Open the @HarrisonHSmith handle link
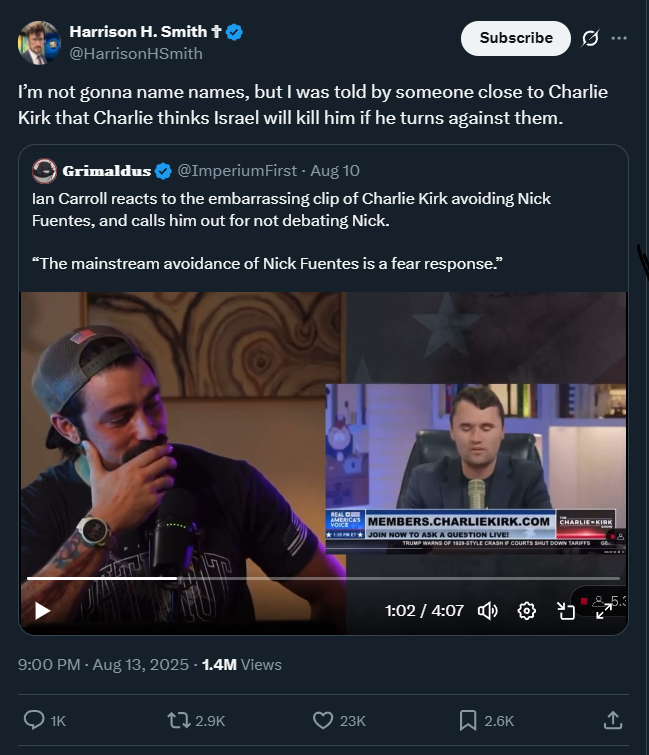The image size is (649, 755). (x=136, y=53)
